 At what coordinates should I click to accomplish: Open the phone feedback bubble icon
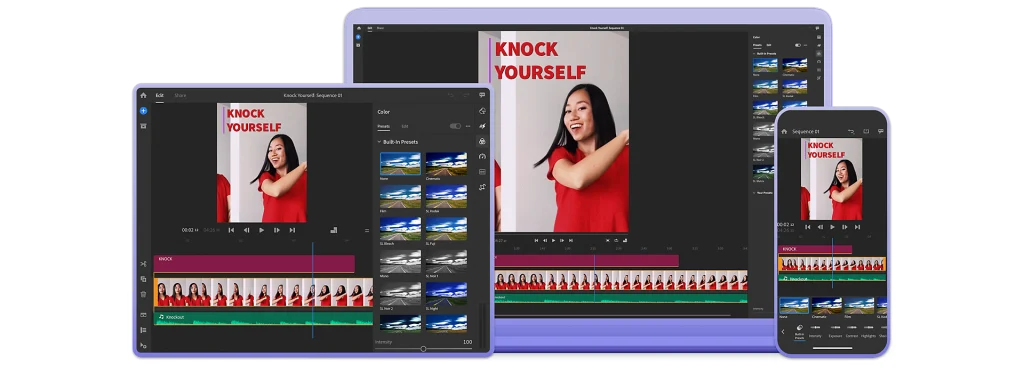click(x=880, y=131)
